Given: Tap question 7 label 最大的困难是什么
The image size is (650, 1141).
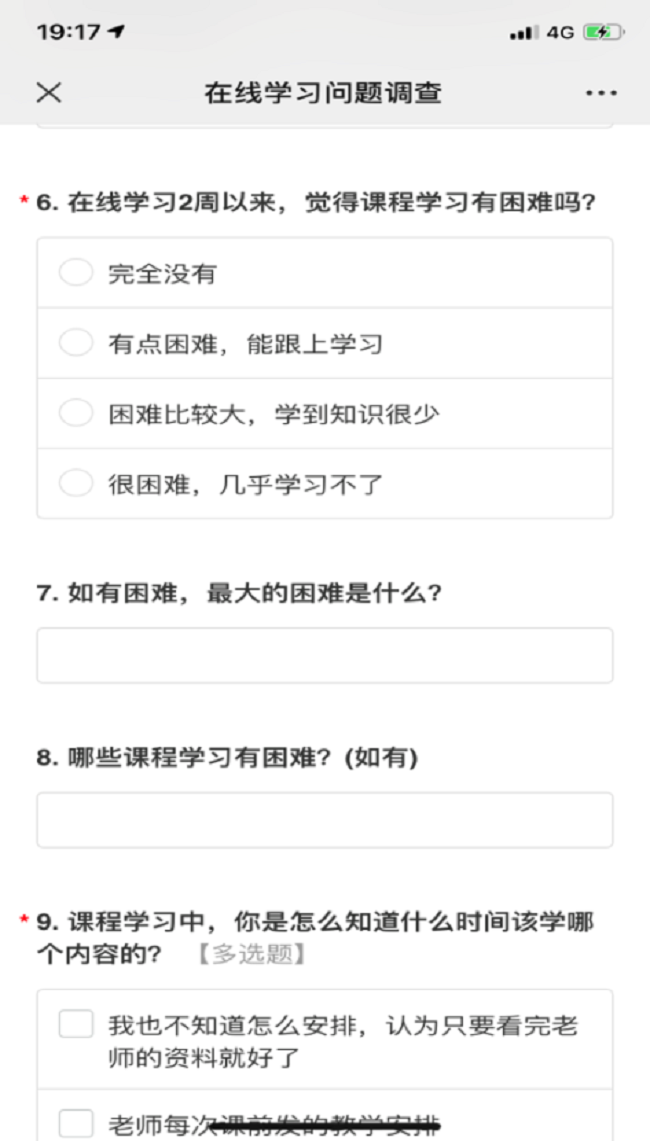Looking at the screenshot, I should [240, 593].
